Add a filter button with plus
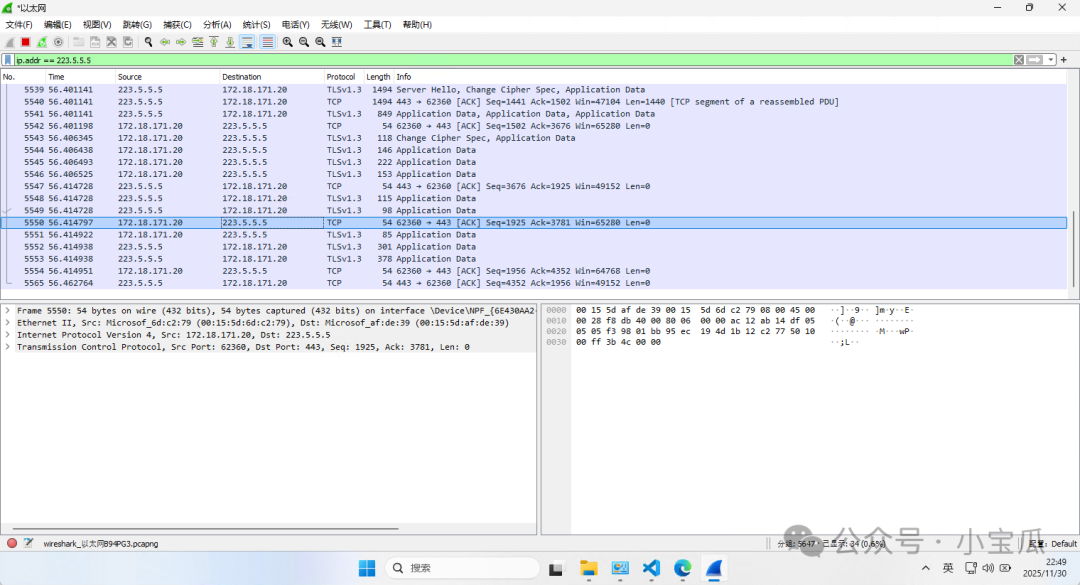This screenshot has height=585, width=1080. coord(1066,60)
